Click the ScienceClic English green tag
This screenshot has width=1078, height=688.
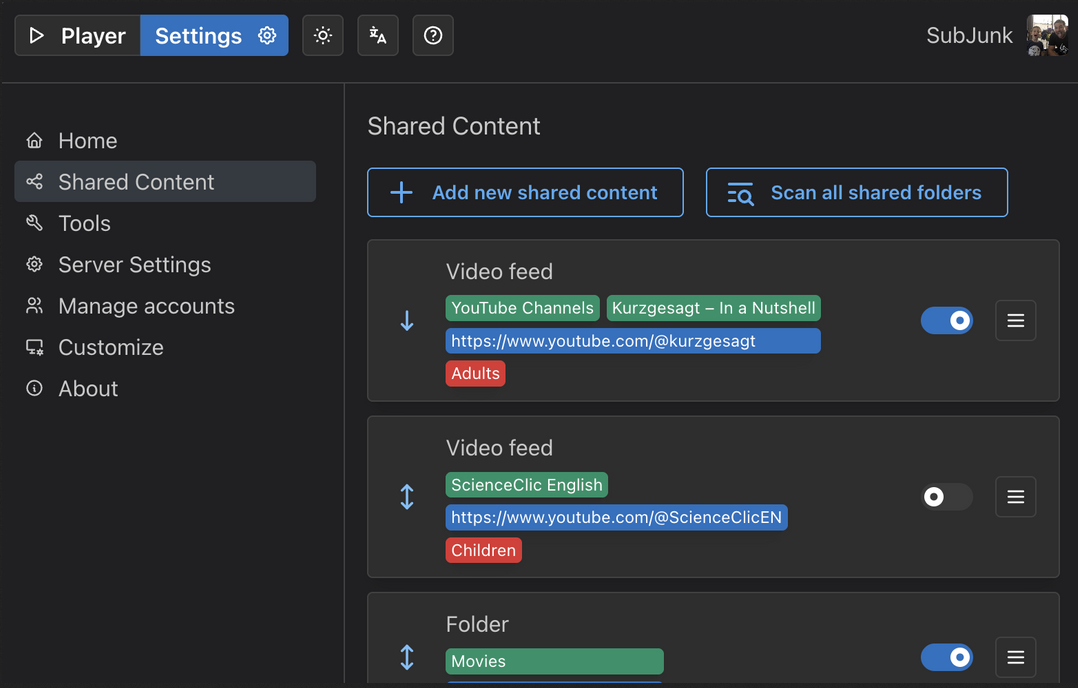tap(527, 485)
